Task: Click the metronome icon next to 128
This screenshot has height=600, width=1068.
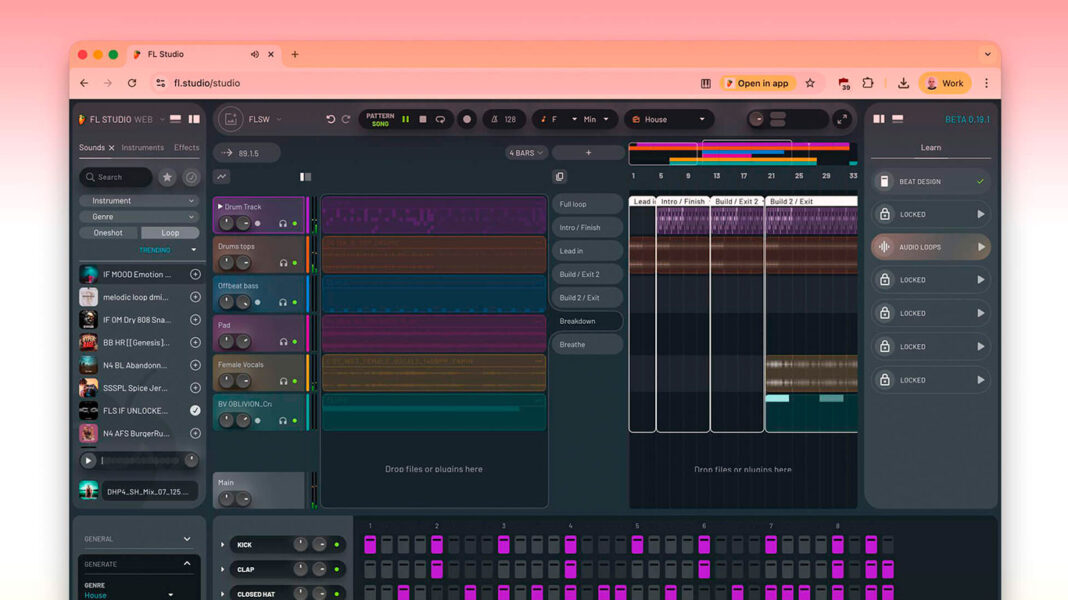Action: click(x=492, y=119)
